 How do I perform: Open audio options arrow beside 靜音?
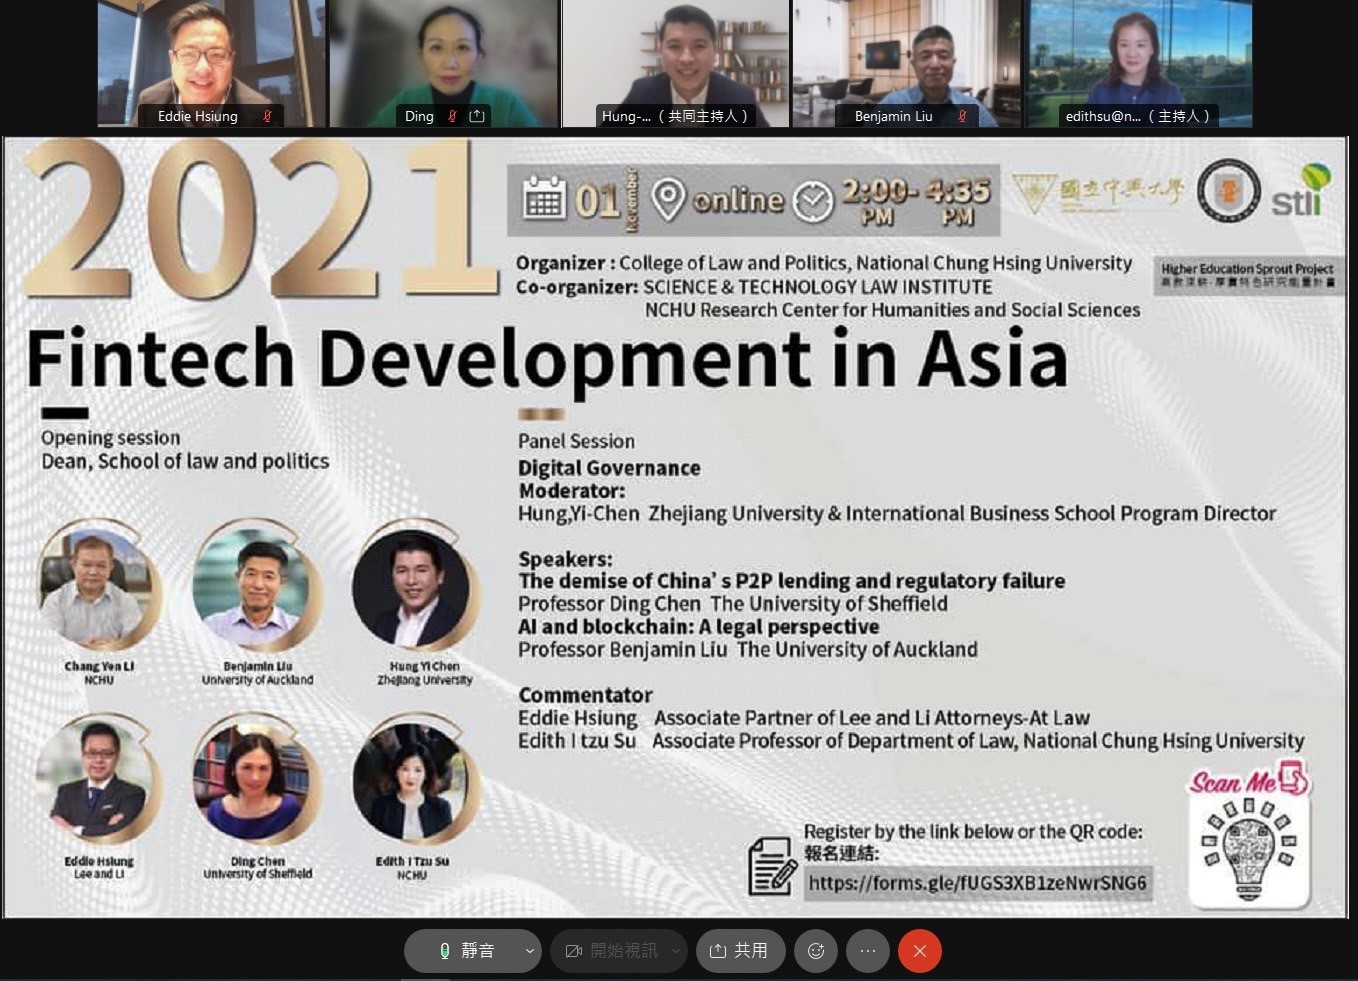[x=529, y=951]
